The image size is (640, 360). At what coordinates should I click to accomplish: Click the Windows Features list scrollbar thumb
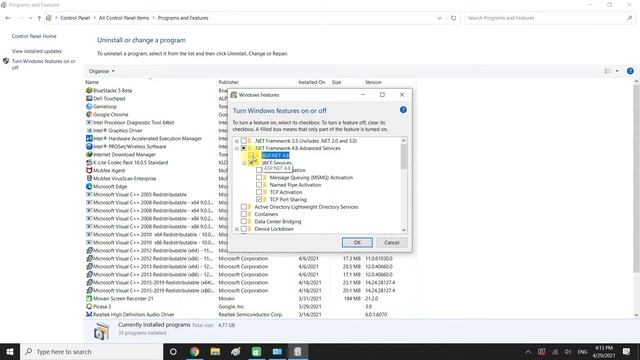[404, 157]
